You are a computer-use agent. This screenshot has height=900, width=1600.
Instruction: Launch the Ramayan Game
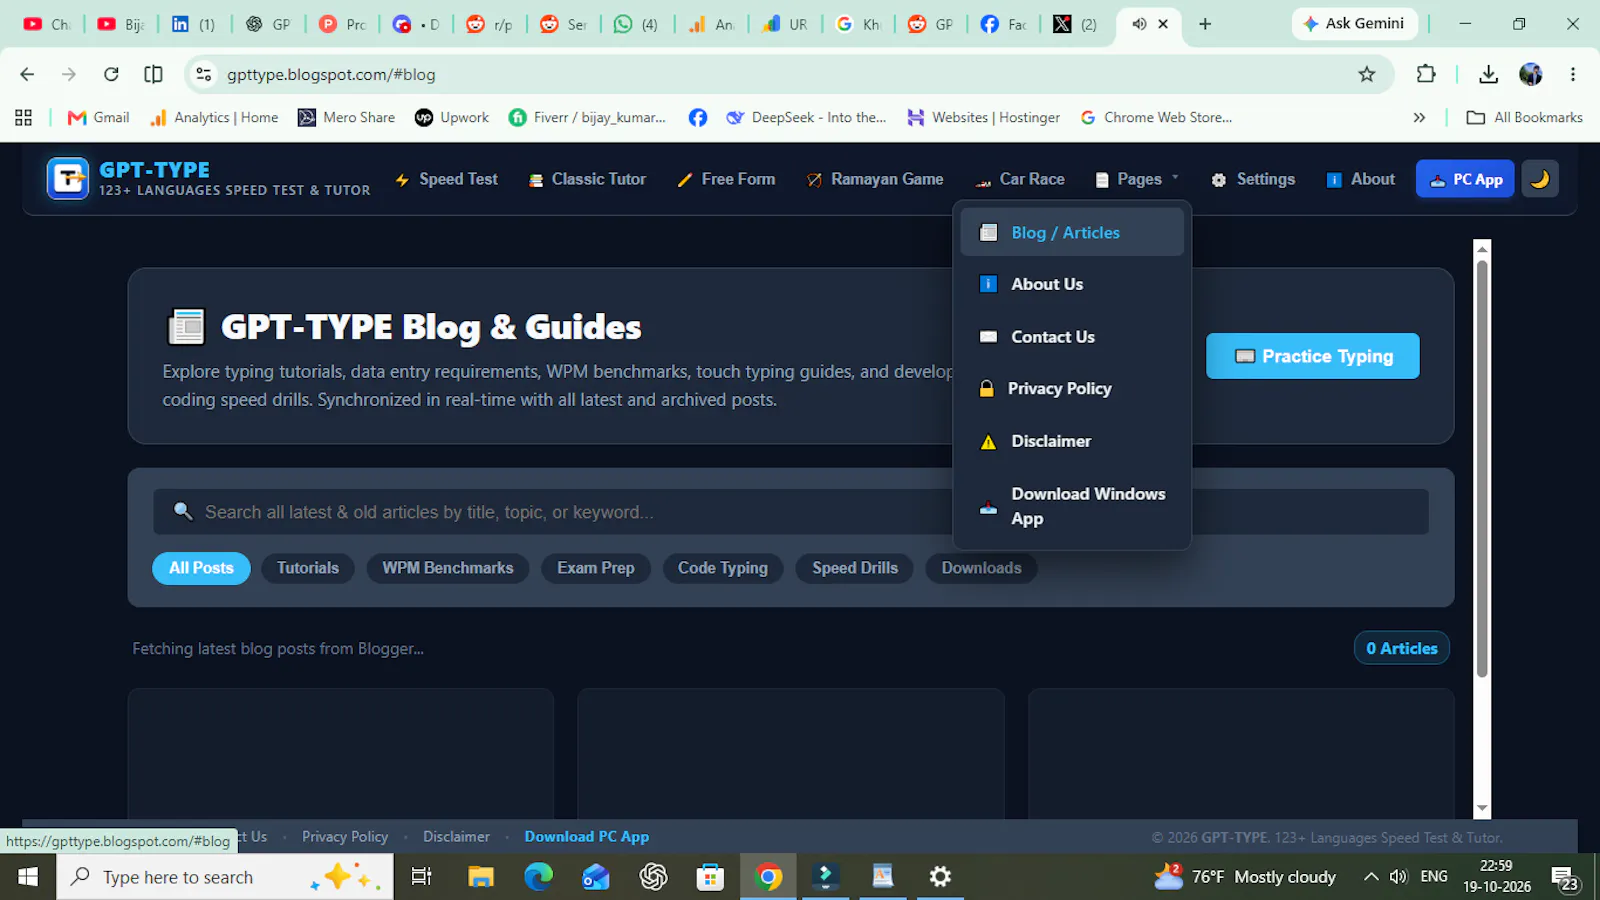point(875,179)
